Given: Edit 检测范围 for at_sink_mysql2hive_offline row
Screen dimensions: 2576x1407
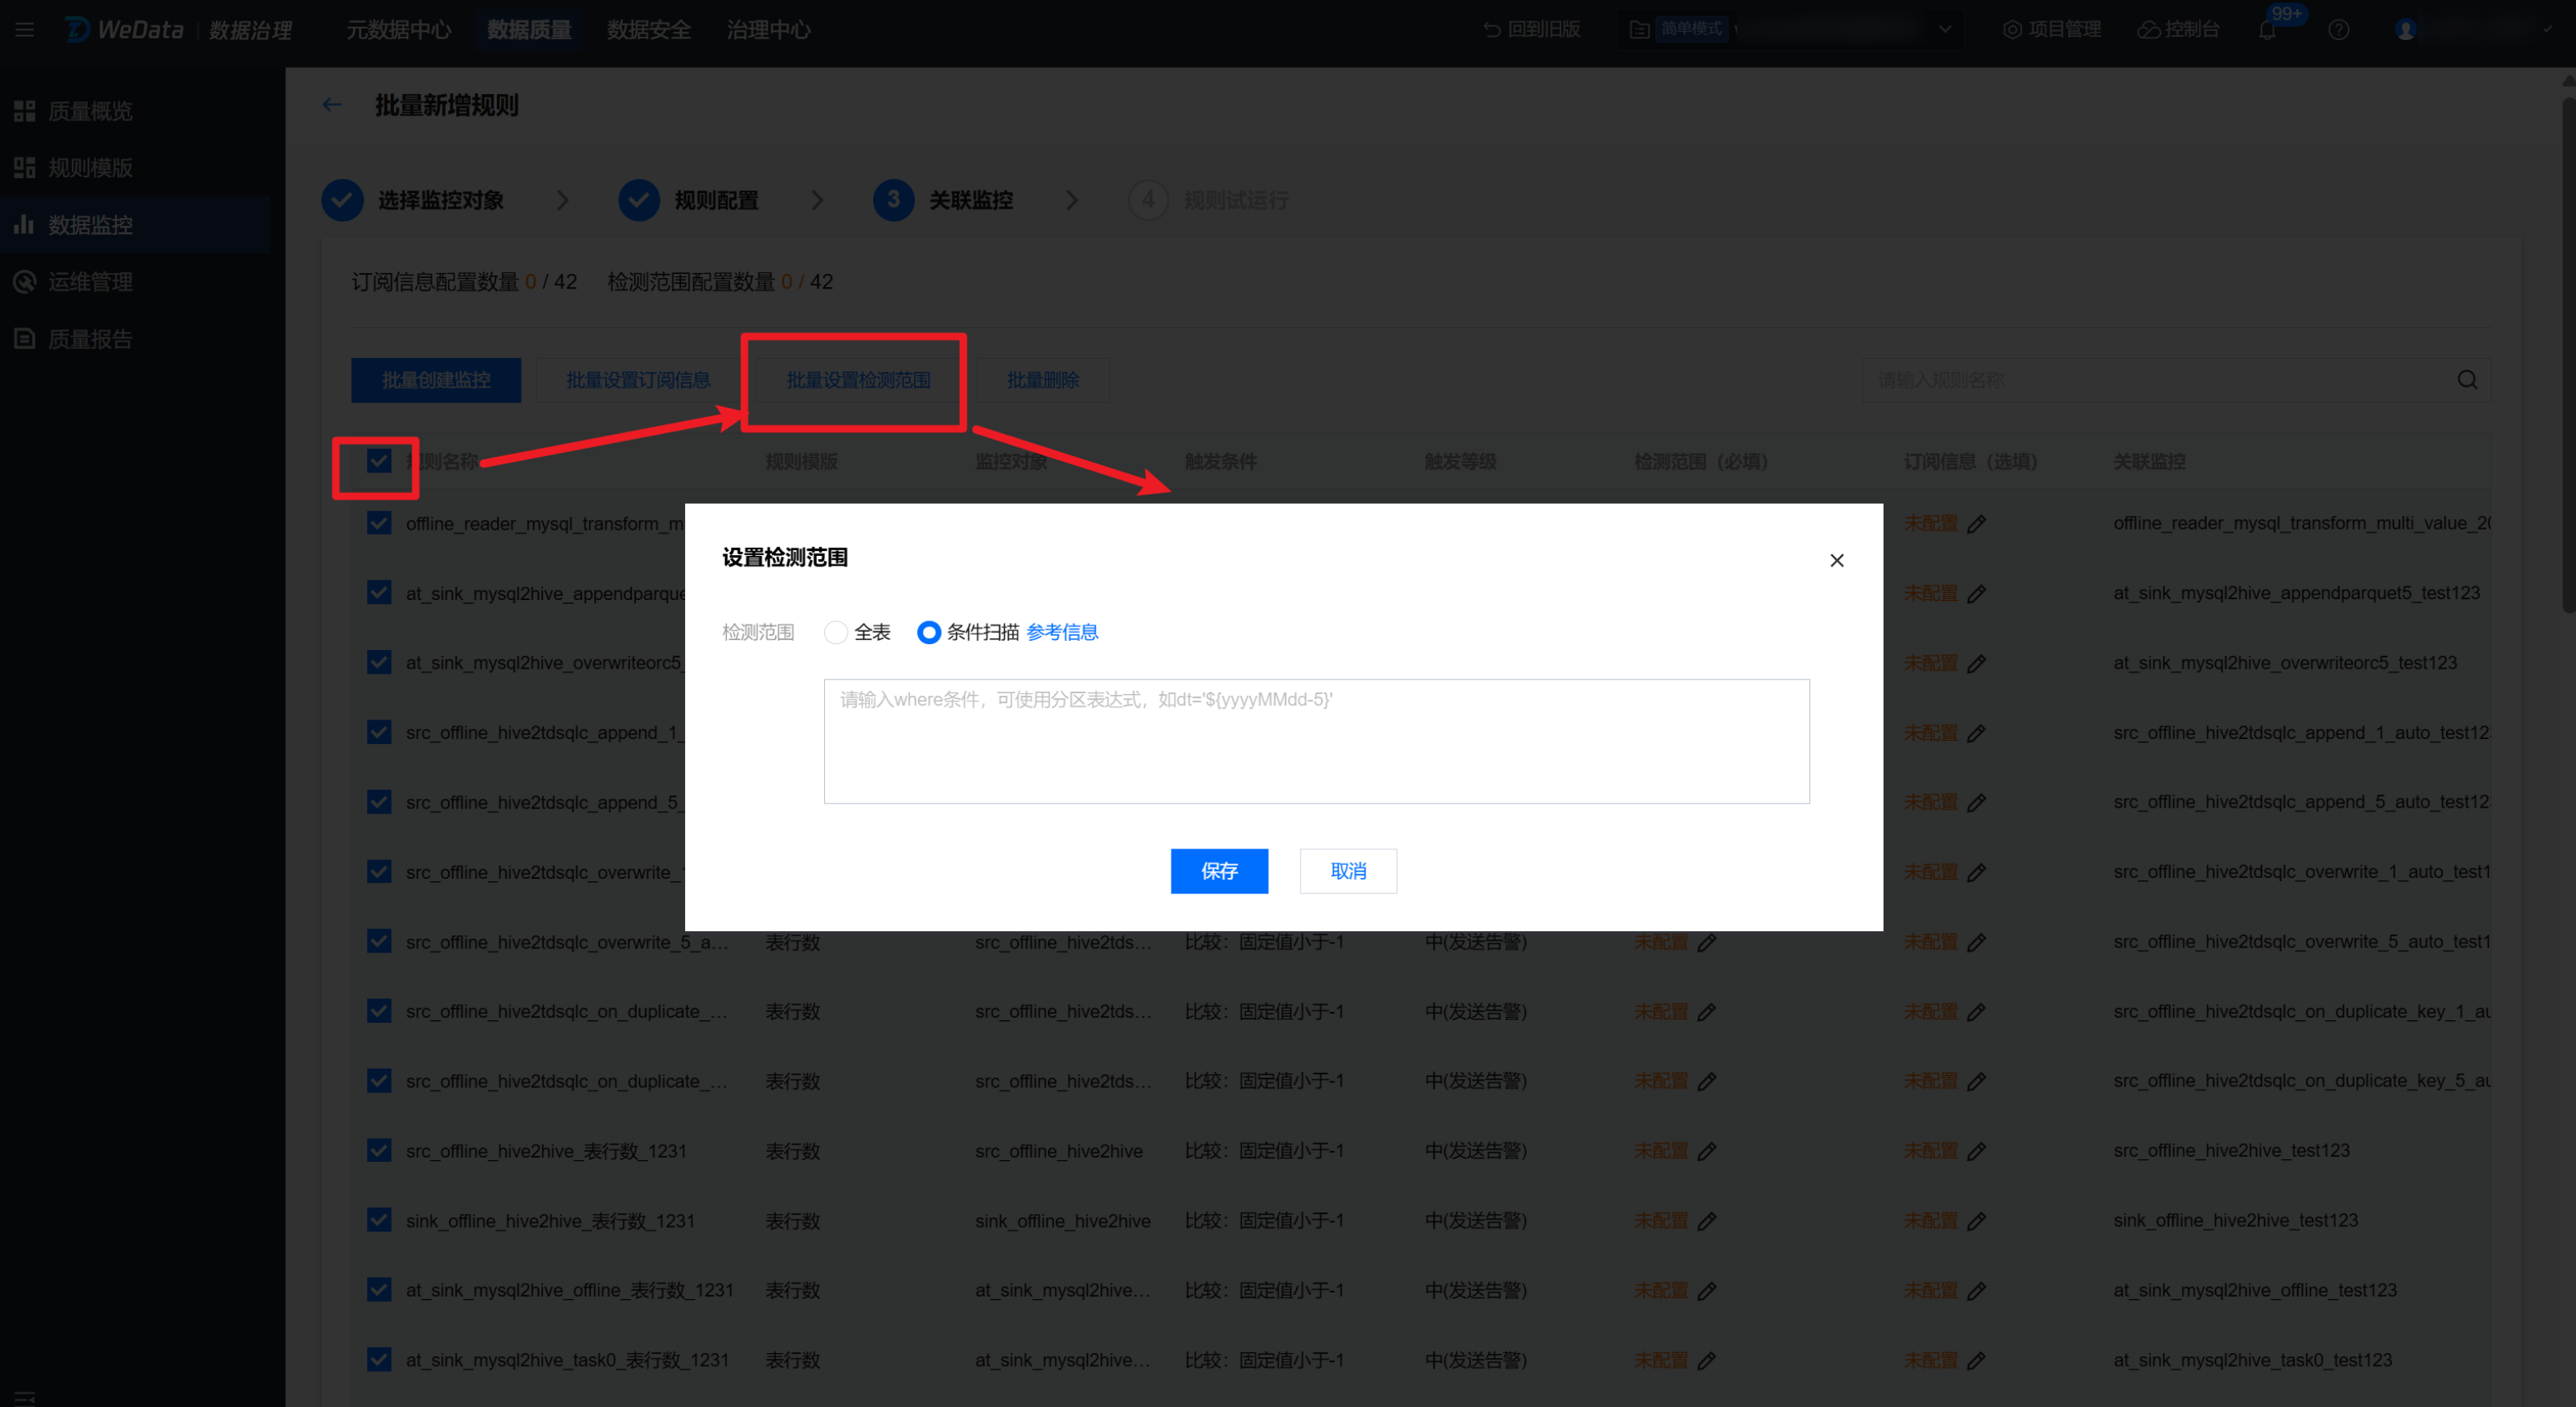Looking at the screenshot, I should click(1707, 1291).
